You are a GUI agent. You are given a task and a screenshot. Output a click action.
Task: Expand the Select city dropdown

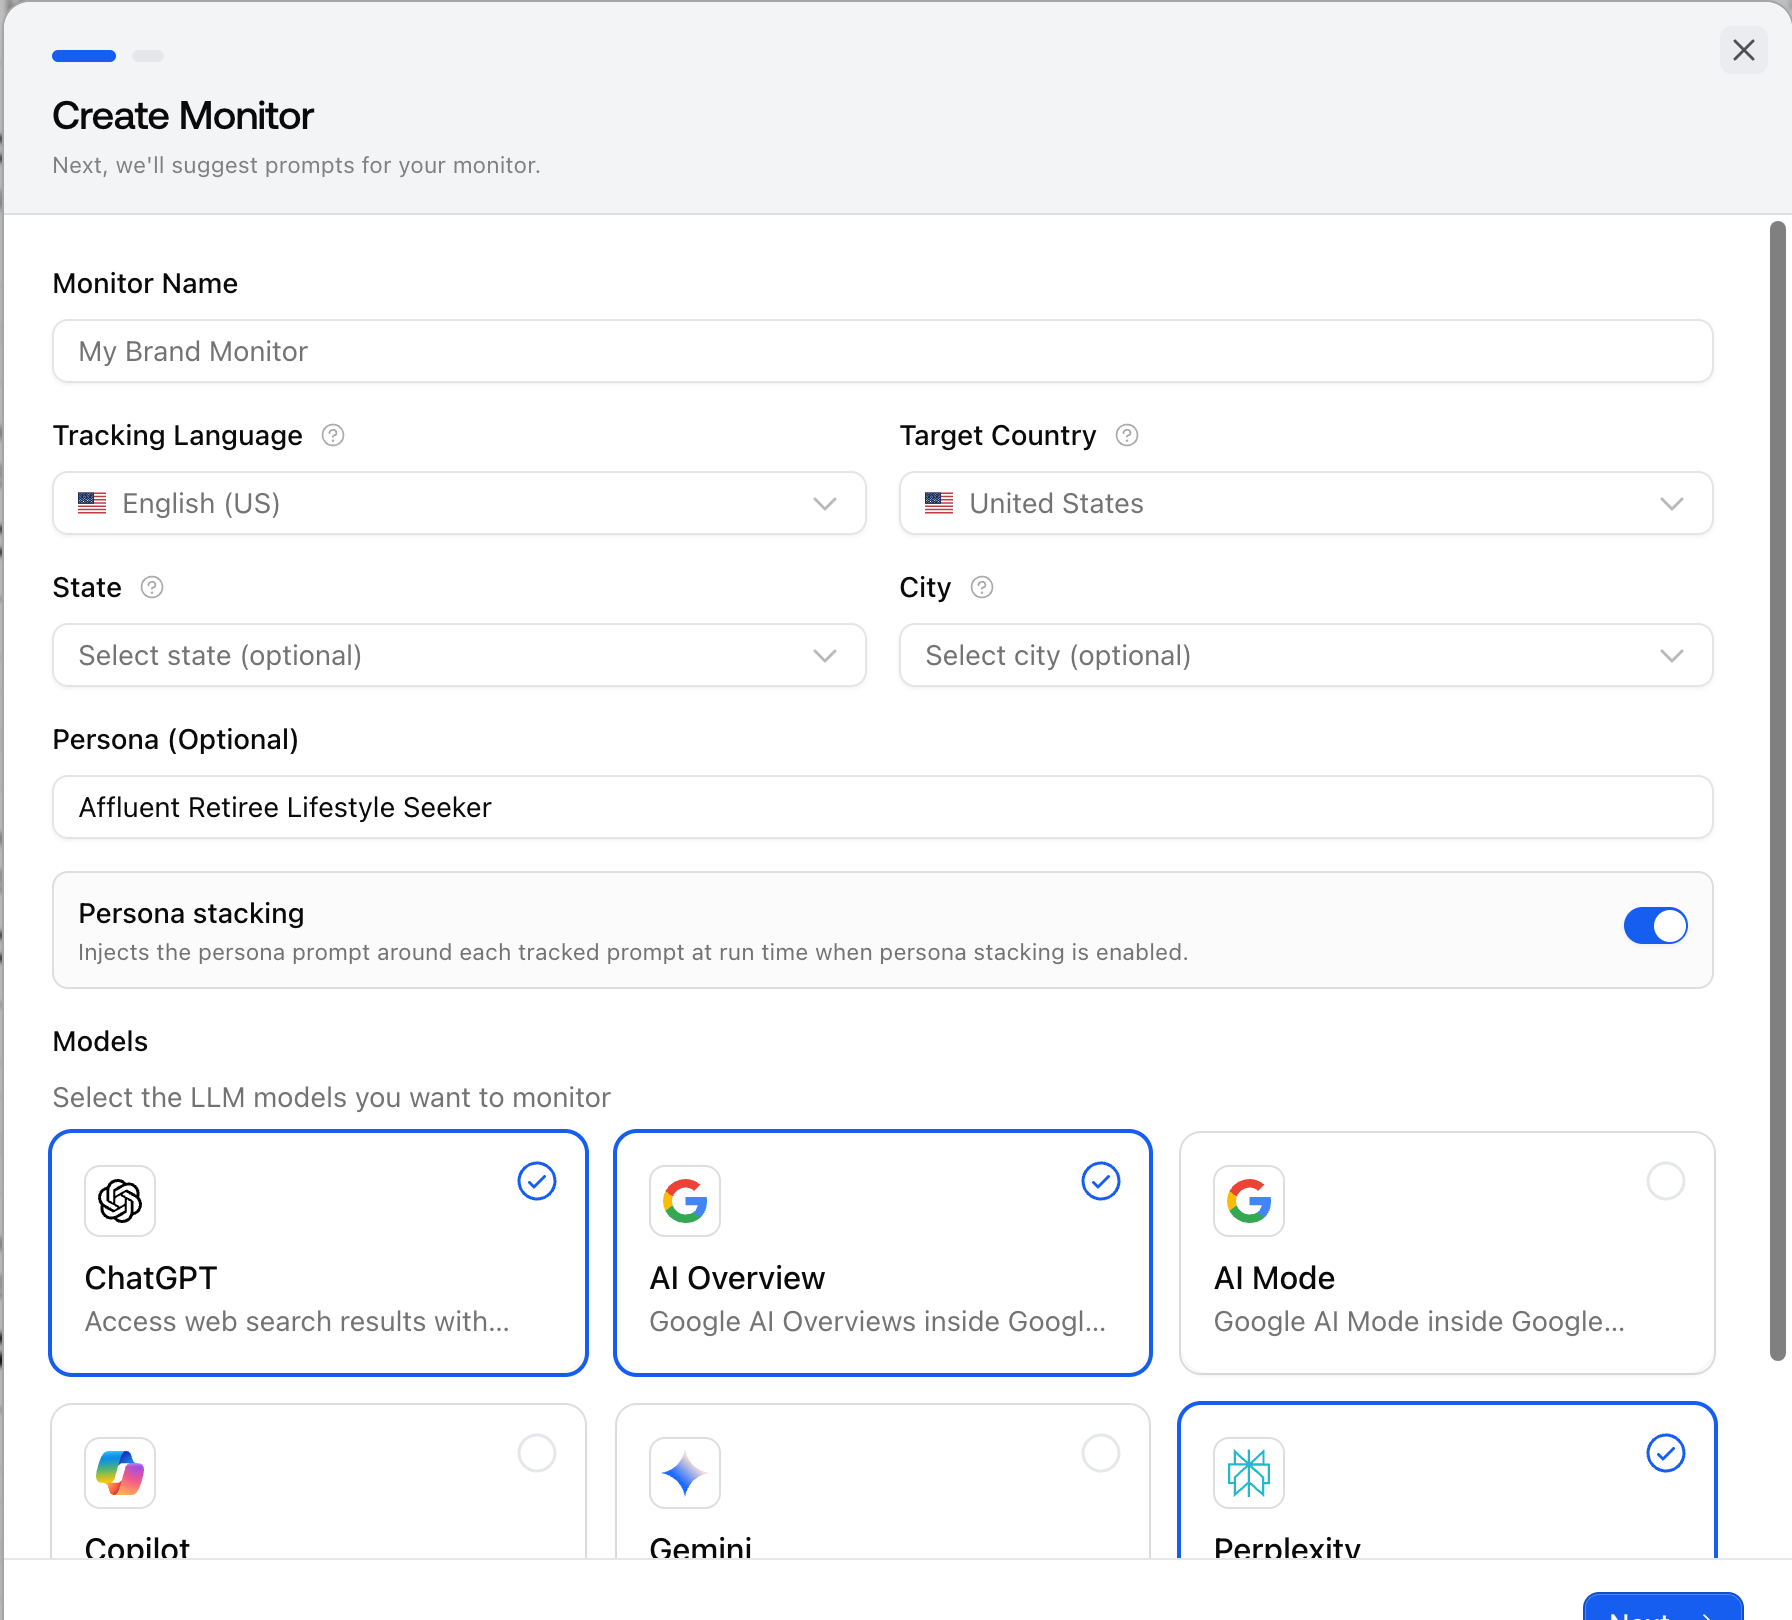1306,655
